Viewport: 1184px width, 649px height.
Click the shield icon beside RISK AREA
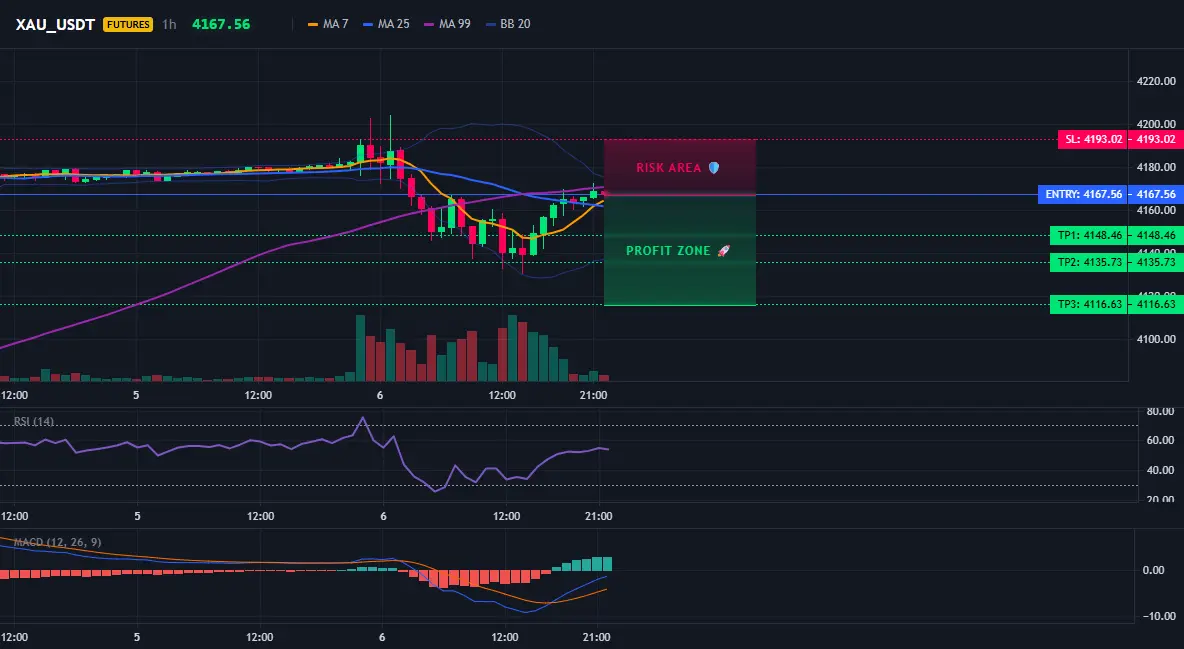[x=714, y=168]
